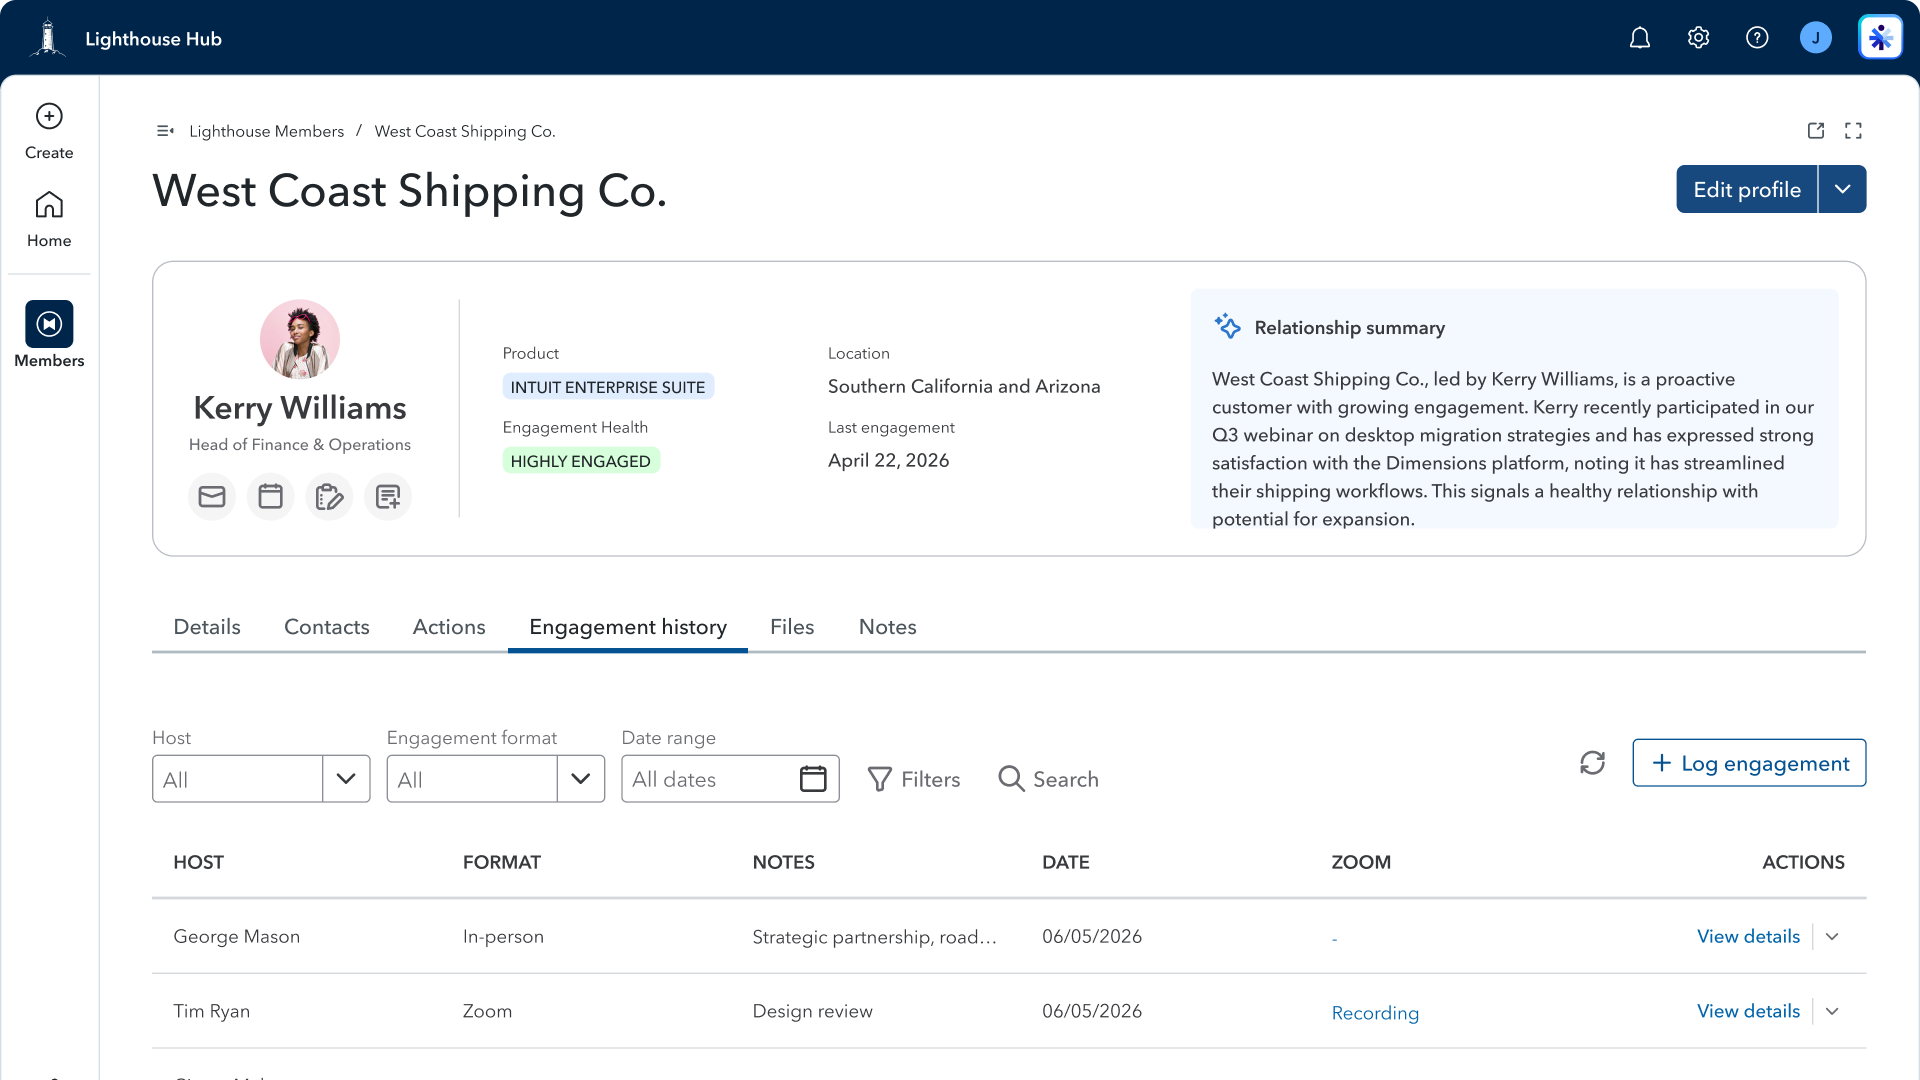Screen dimensions: 1920x1080
Task: Open page in new window icon
Action: [x=1816, y=131]
